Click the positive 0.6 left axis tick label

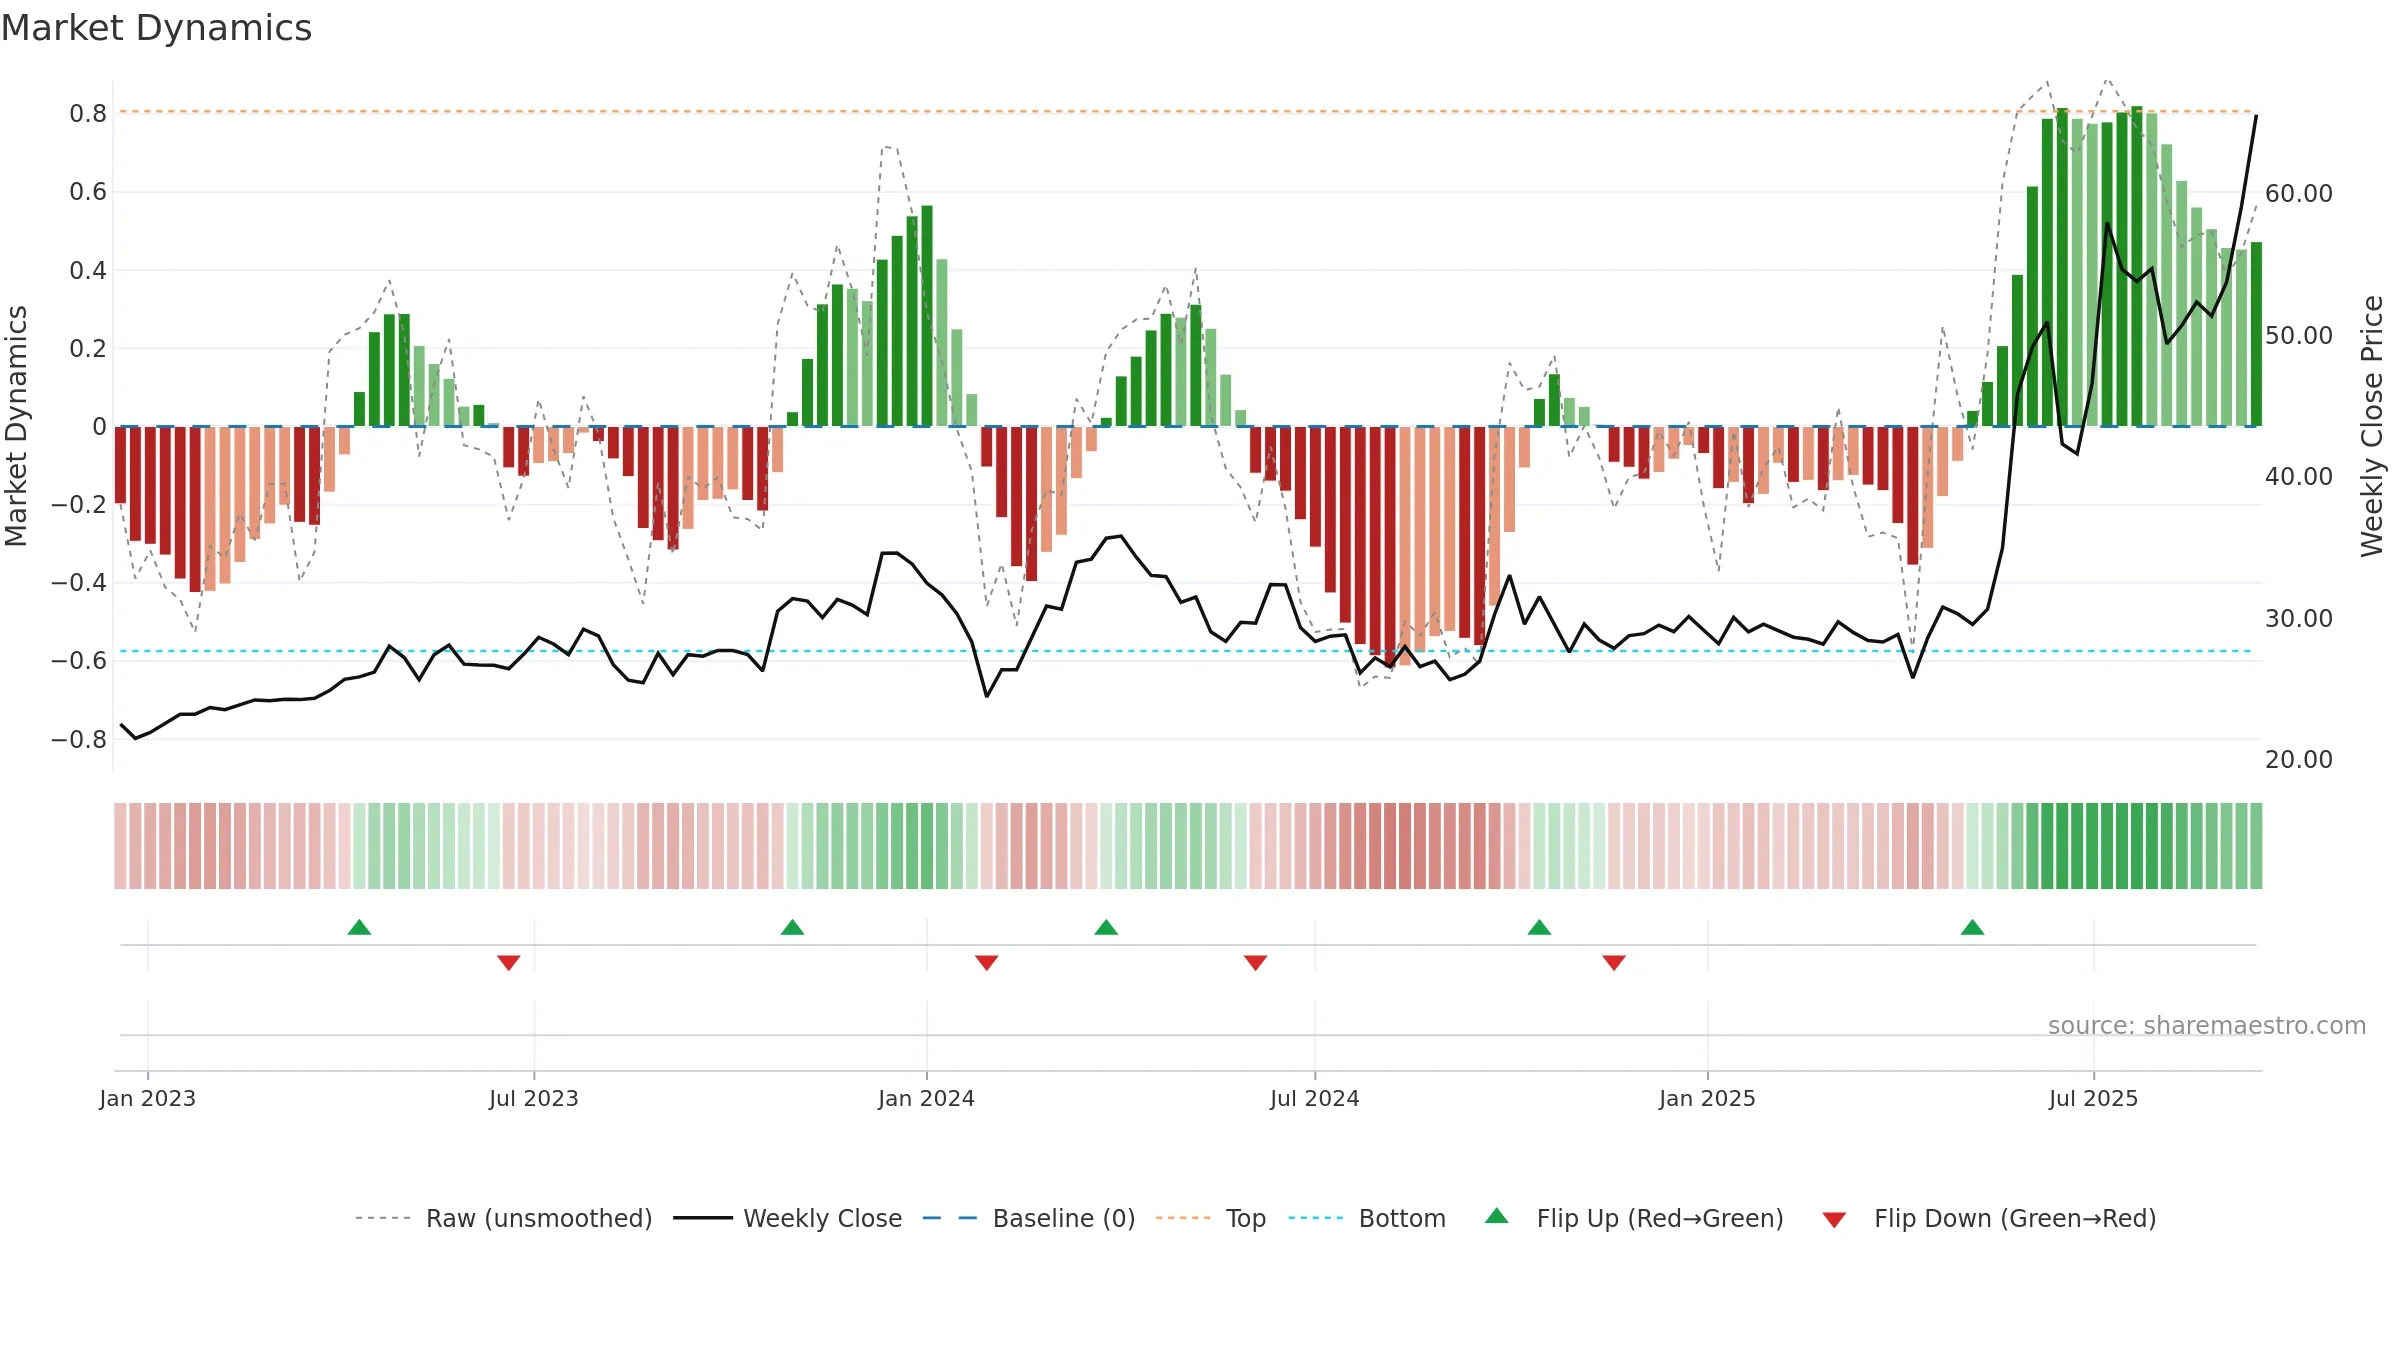coord(88,191)
